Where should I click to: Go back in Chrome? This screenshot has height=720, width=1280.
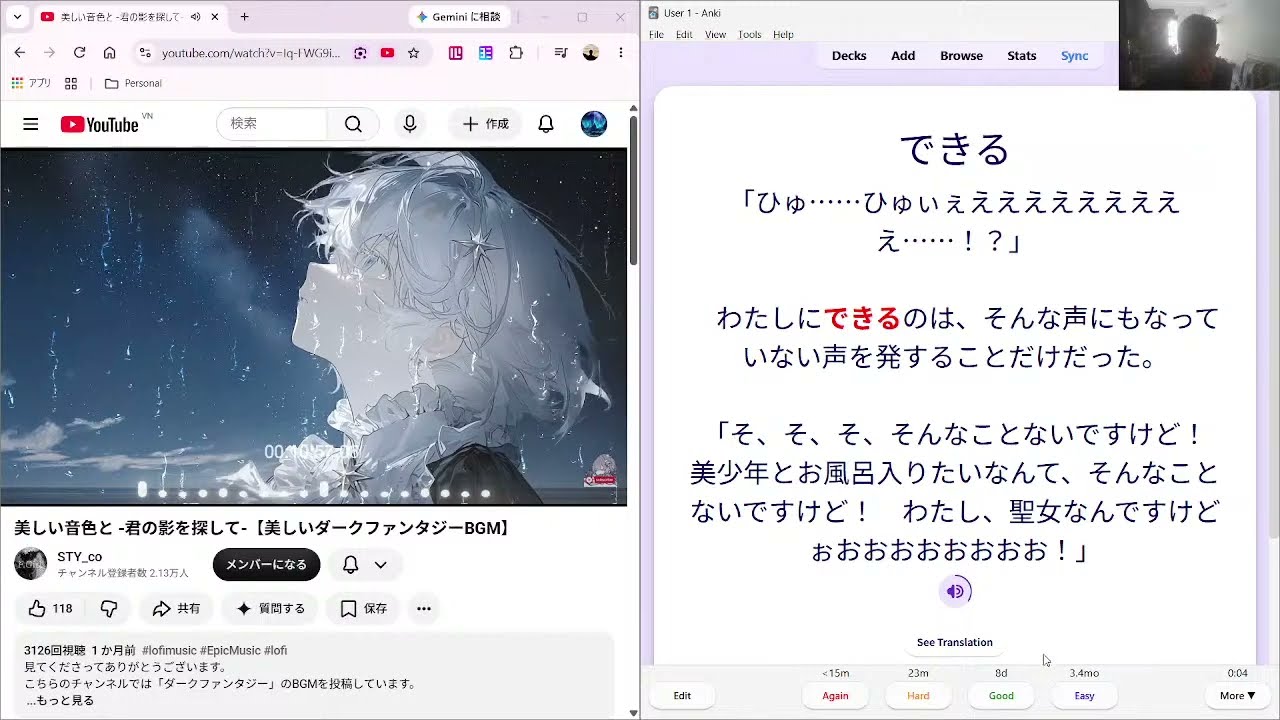click(x=20, y=53)
